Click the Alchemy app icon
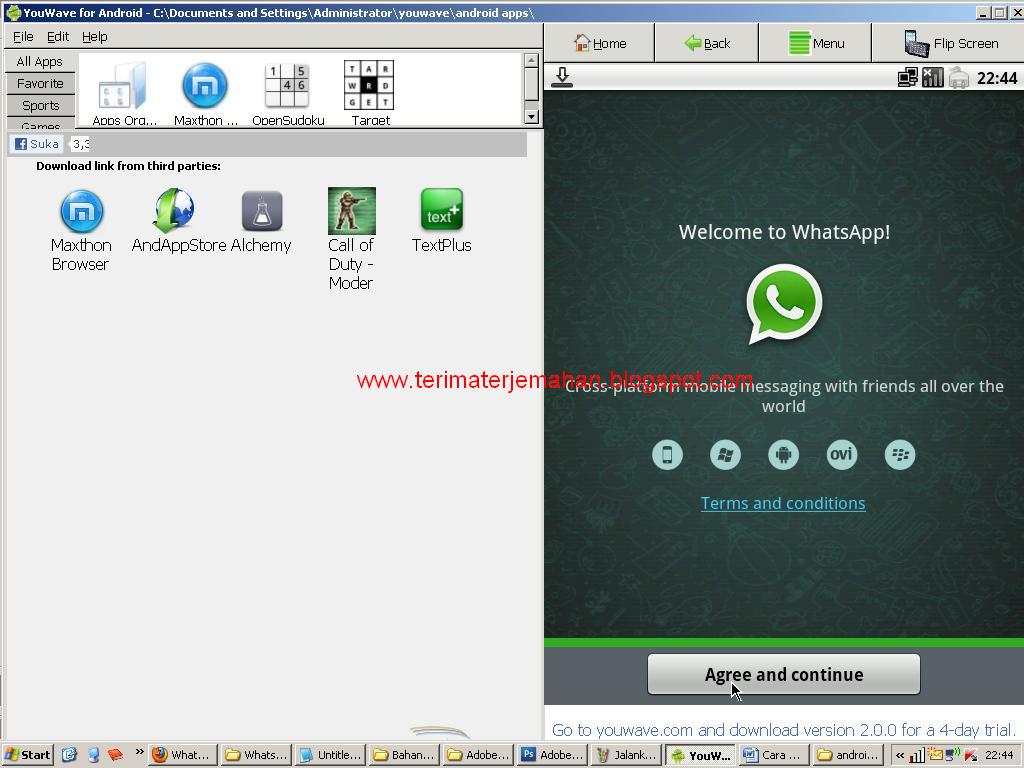Image resolution: width=1024 pixels, height=768 pixels. pyautogui.click(x=262, y=211)
